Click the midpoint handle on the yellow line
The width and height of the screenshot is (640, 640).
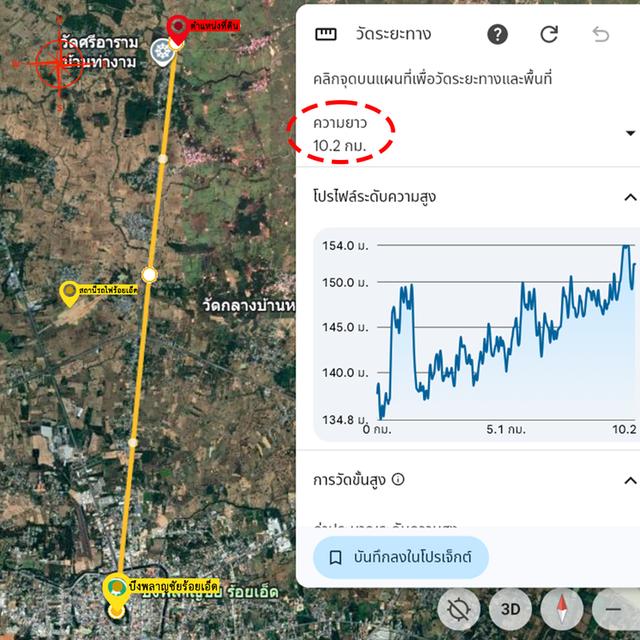pyautogui.click(x=149, y=275)
